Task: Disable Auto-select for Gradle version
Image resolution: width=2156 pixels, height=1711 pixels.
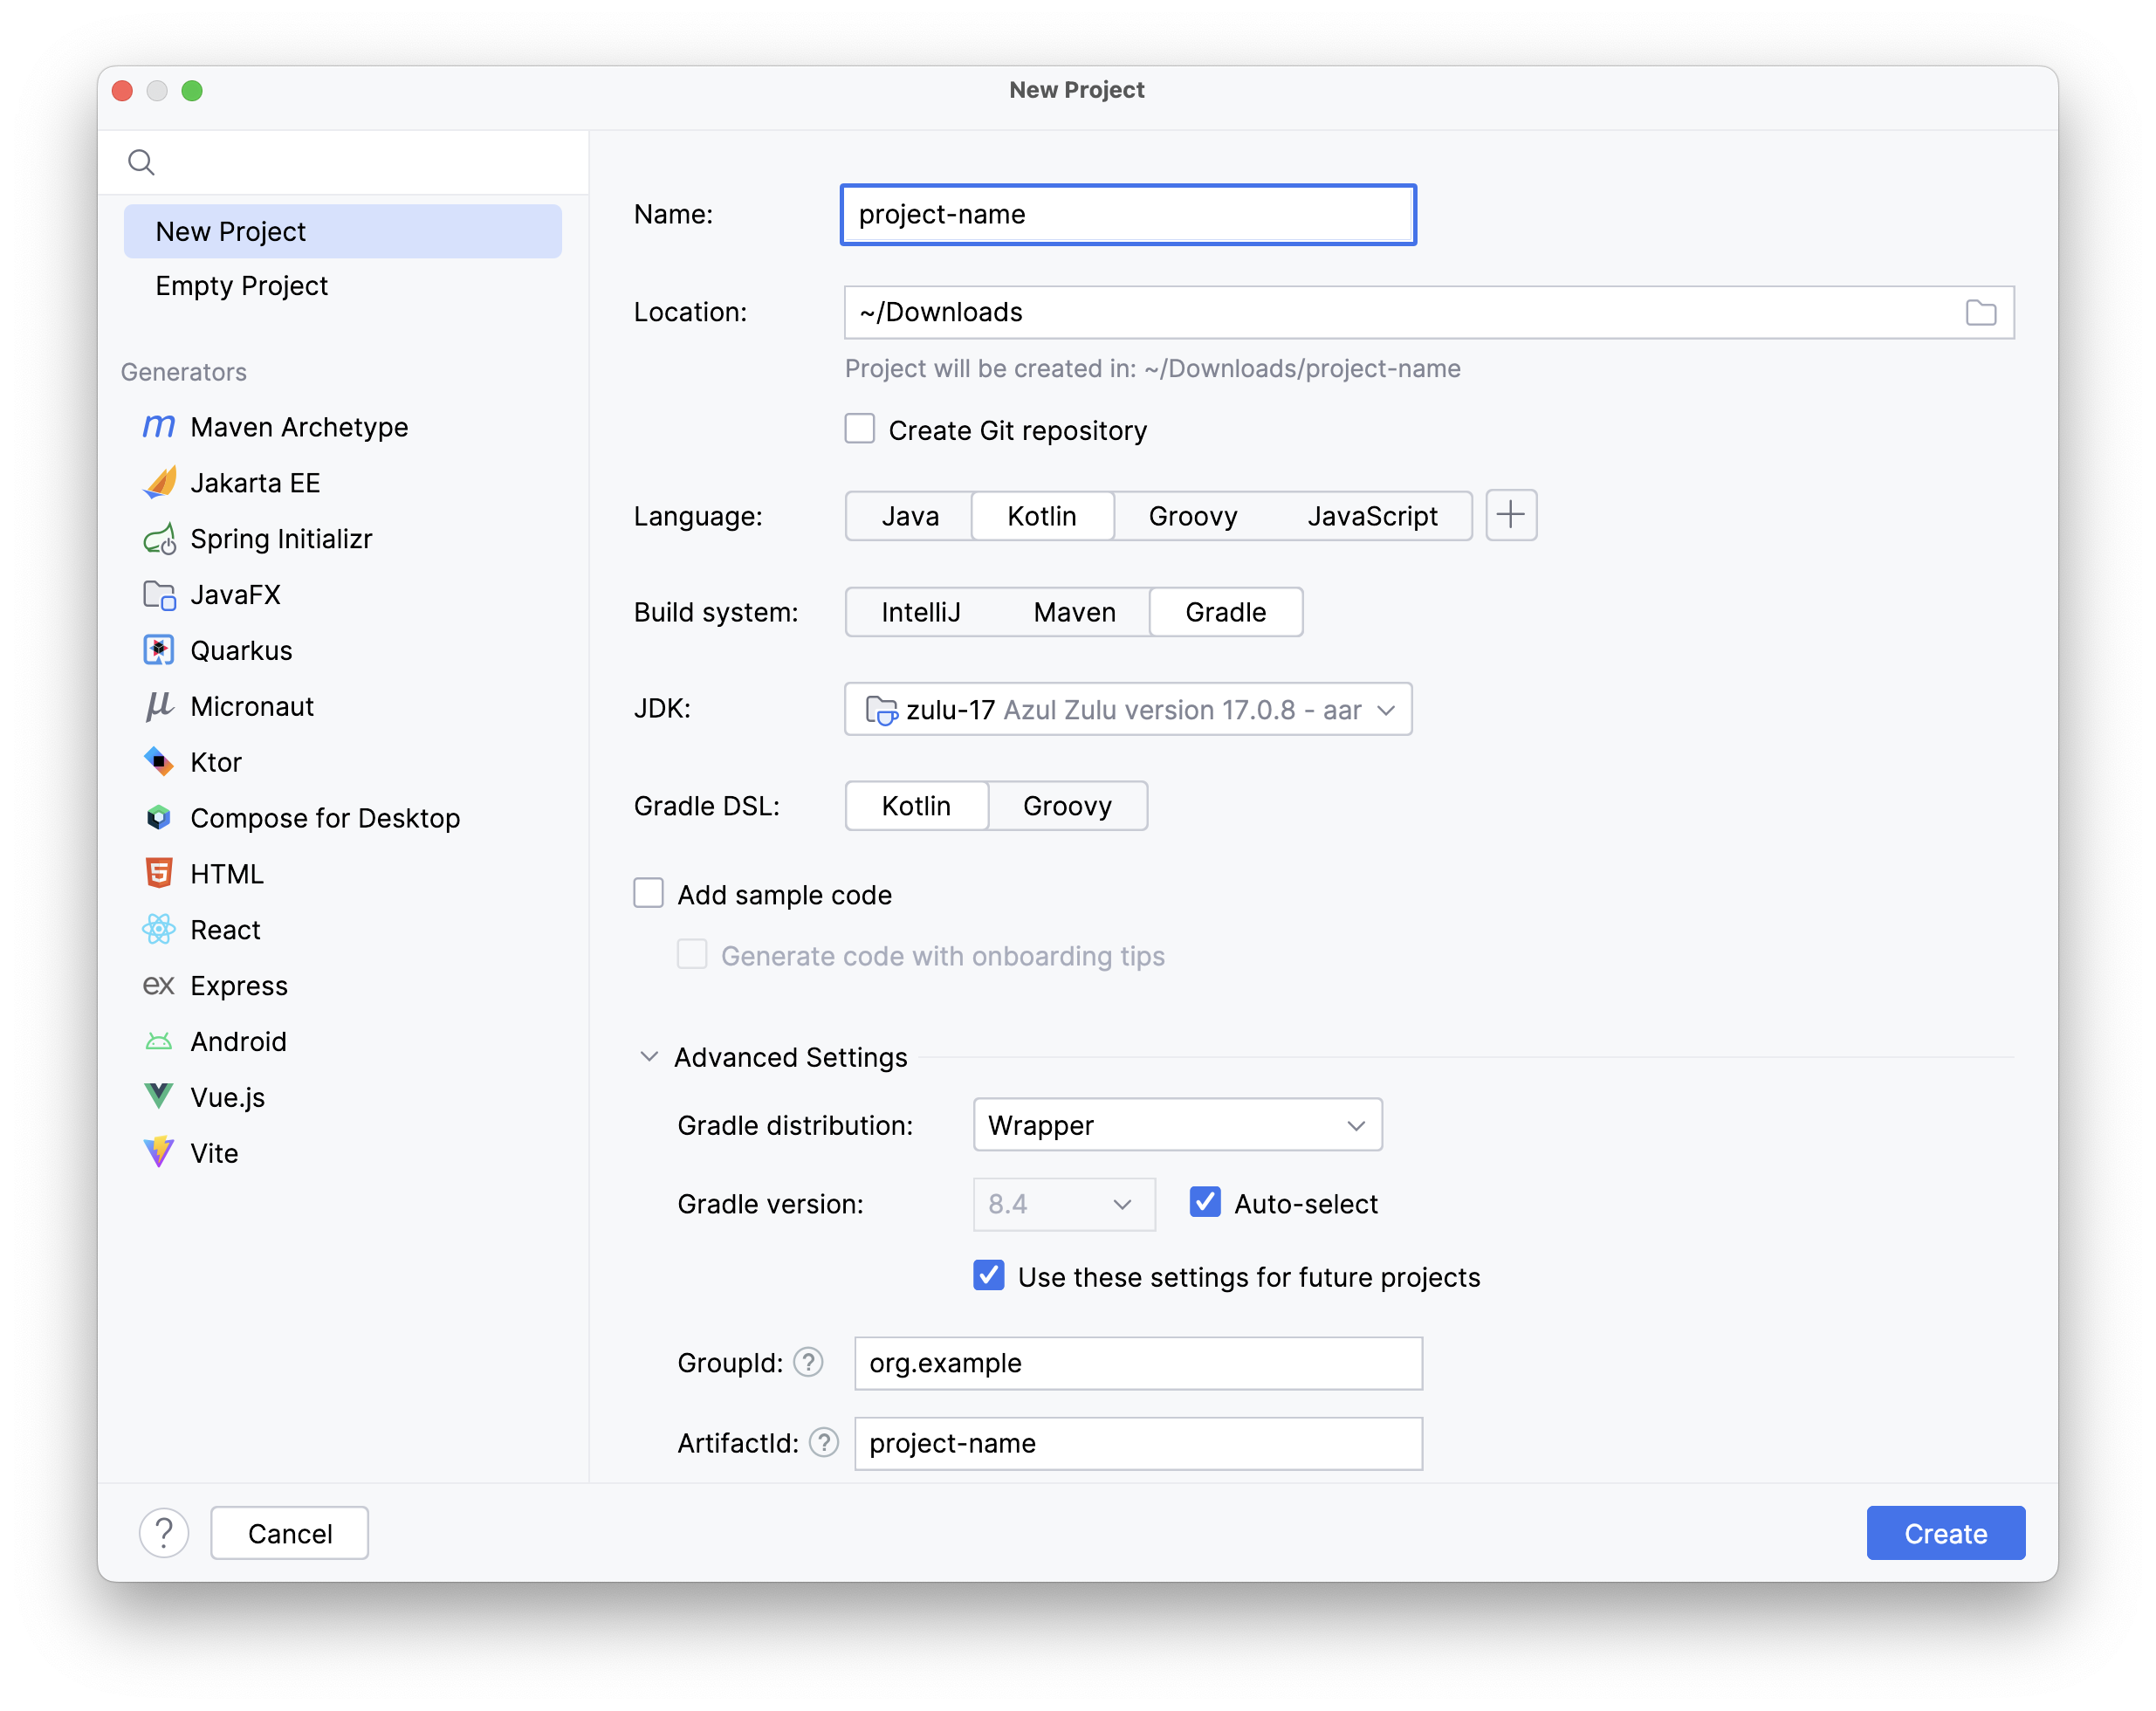Action: (x=1205, y=1202)
